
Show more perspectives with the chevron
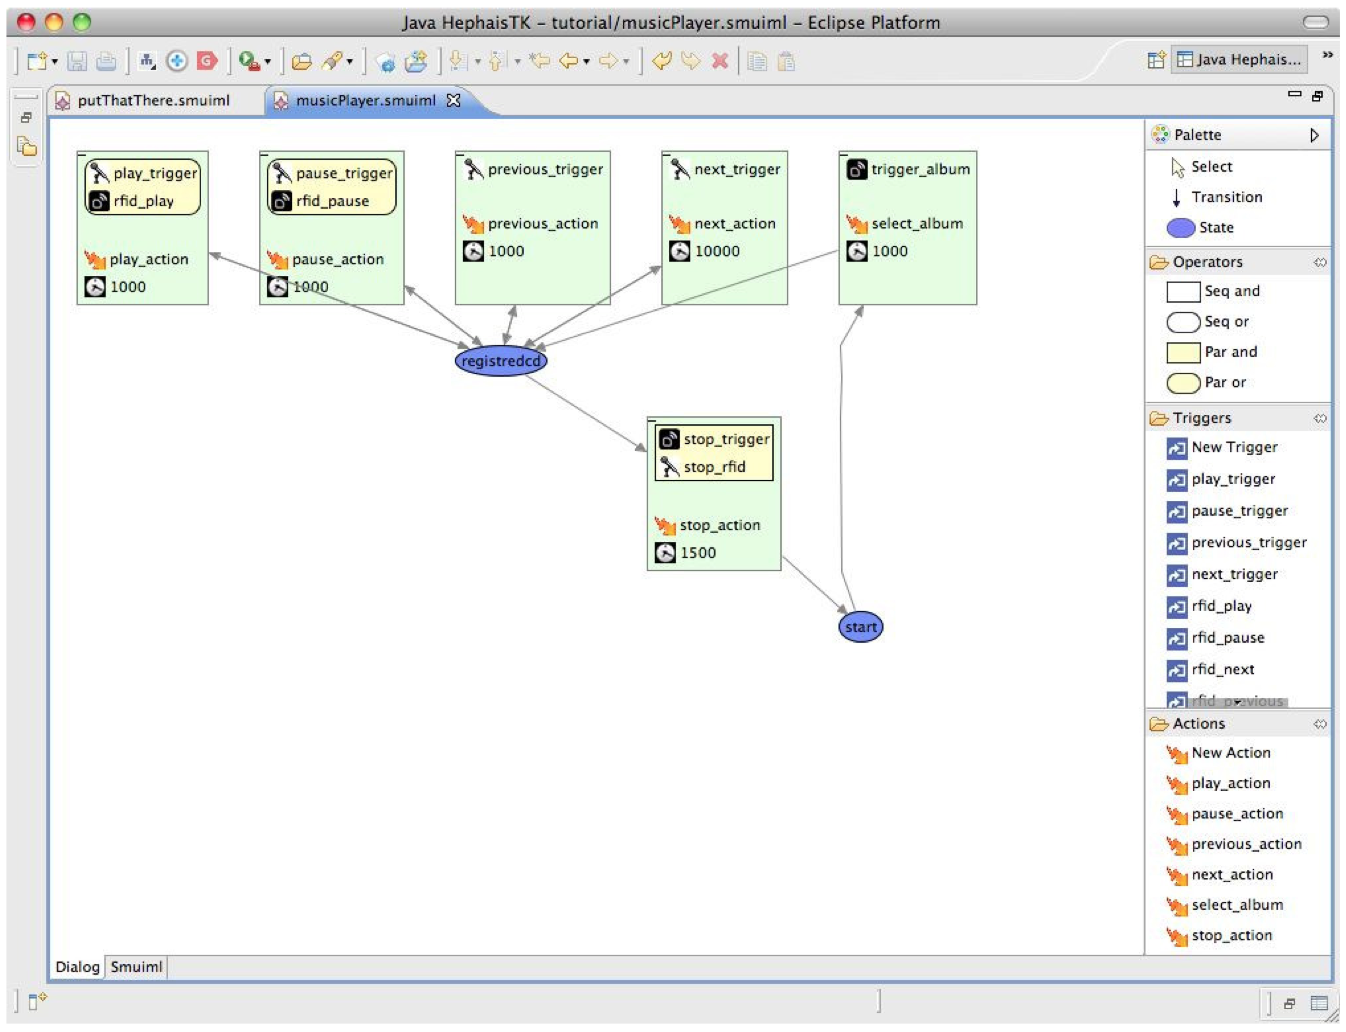[1327, 55]
